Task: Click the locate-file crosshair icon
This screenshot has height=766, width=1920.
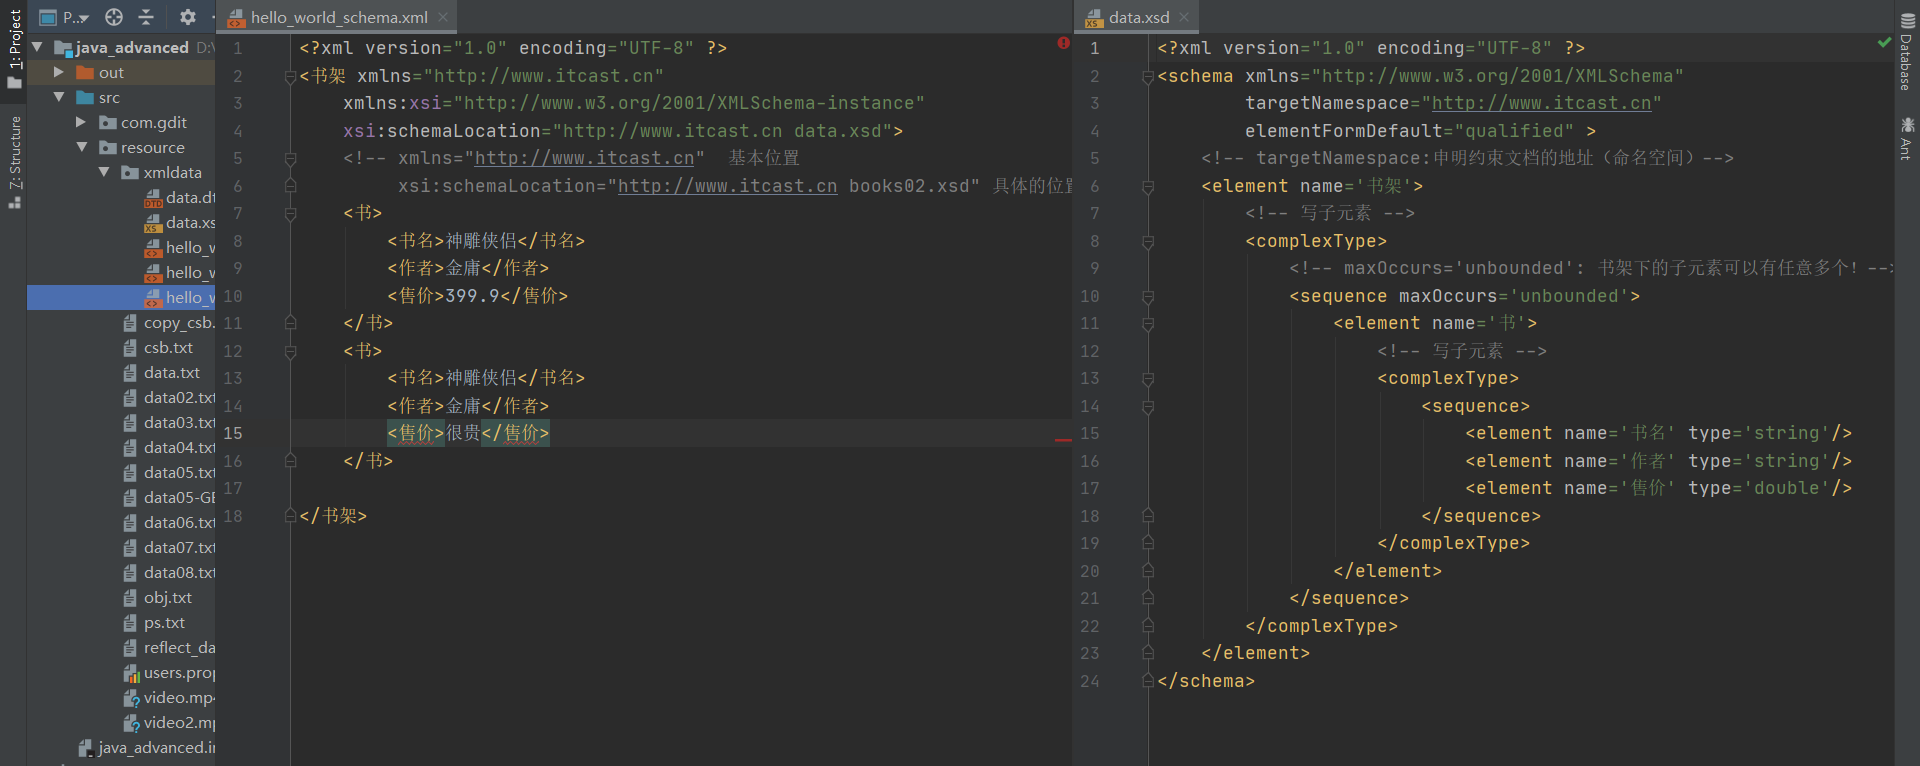Action: click(114, 17)
